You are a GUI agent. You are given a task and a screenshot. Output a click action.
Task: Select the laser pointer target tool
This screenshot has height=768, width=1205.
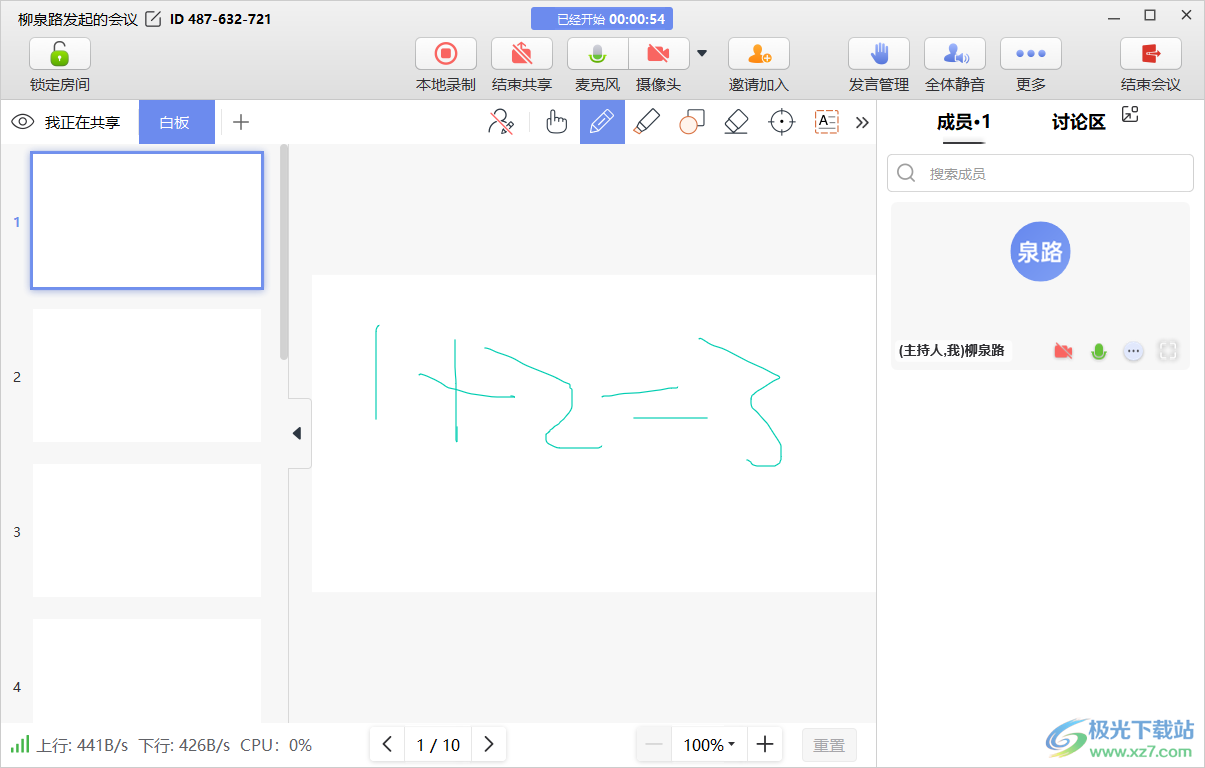tap(781, 122)
